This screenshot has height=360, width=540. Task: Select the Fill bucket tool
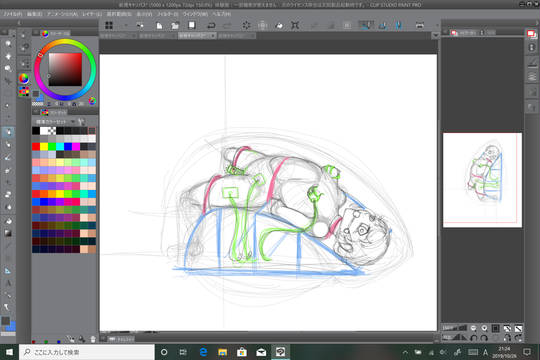point(8,221)
